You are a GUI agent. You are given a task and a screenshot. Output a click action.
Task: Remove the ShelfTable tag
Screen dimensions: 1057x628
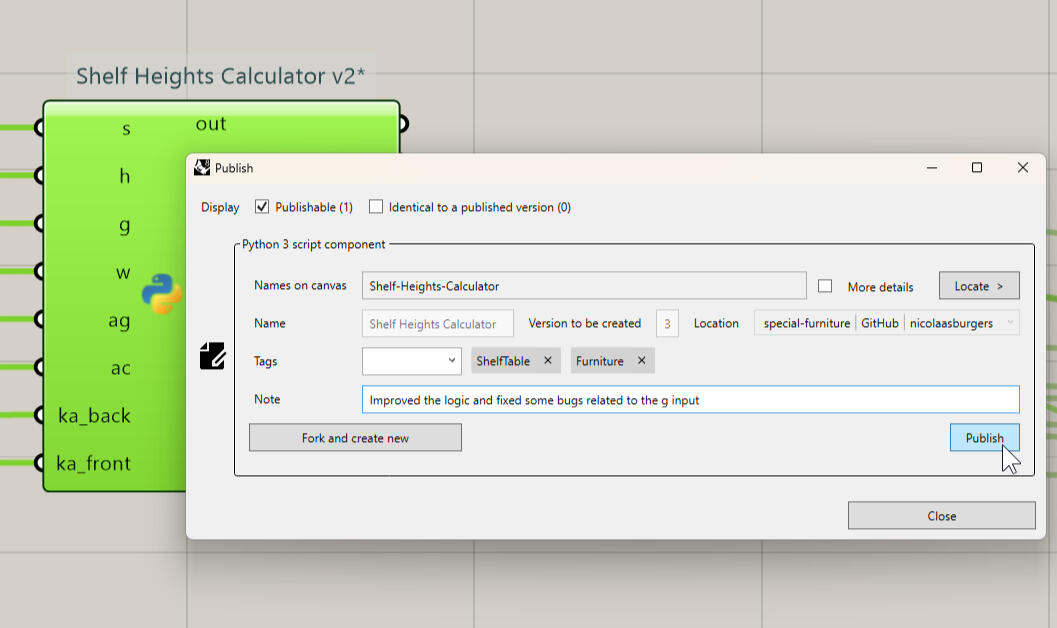(548, 360)
